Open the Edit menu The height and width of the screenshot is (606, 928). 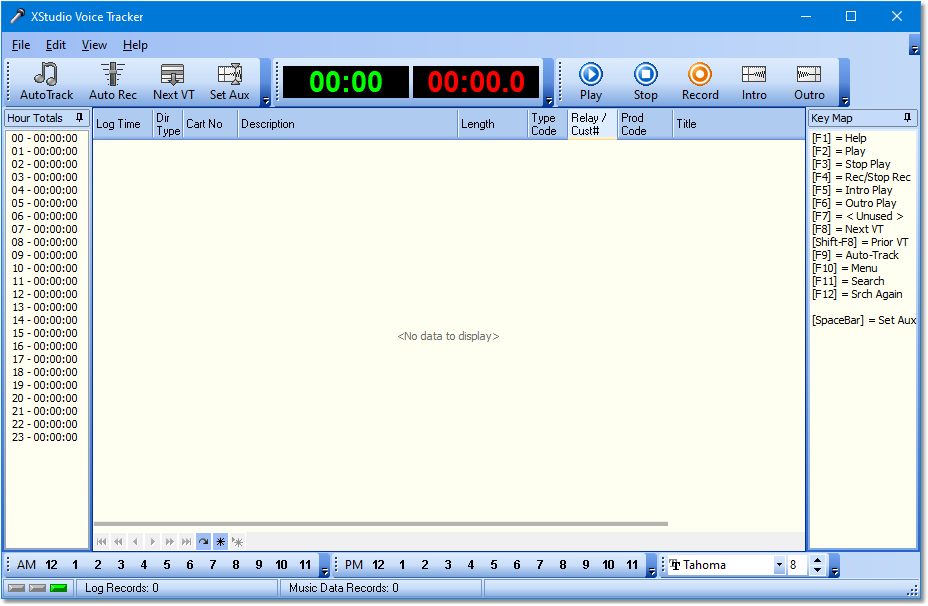(x=56, y=45)
